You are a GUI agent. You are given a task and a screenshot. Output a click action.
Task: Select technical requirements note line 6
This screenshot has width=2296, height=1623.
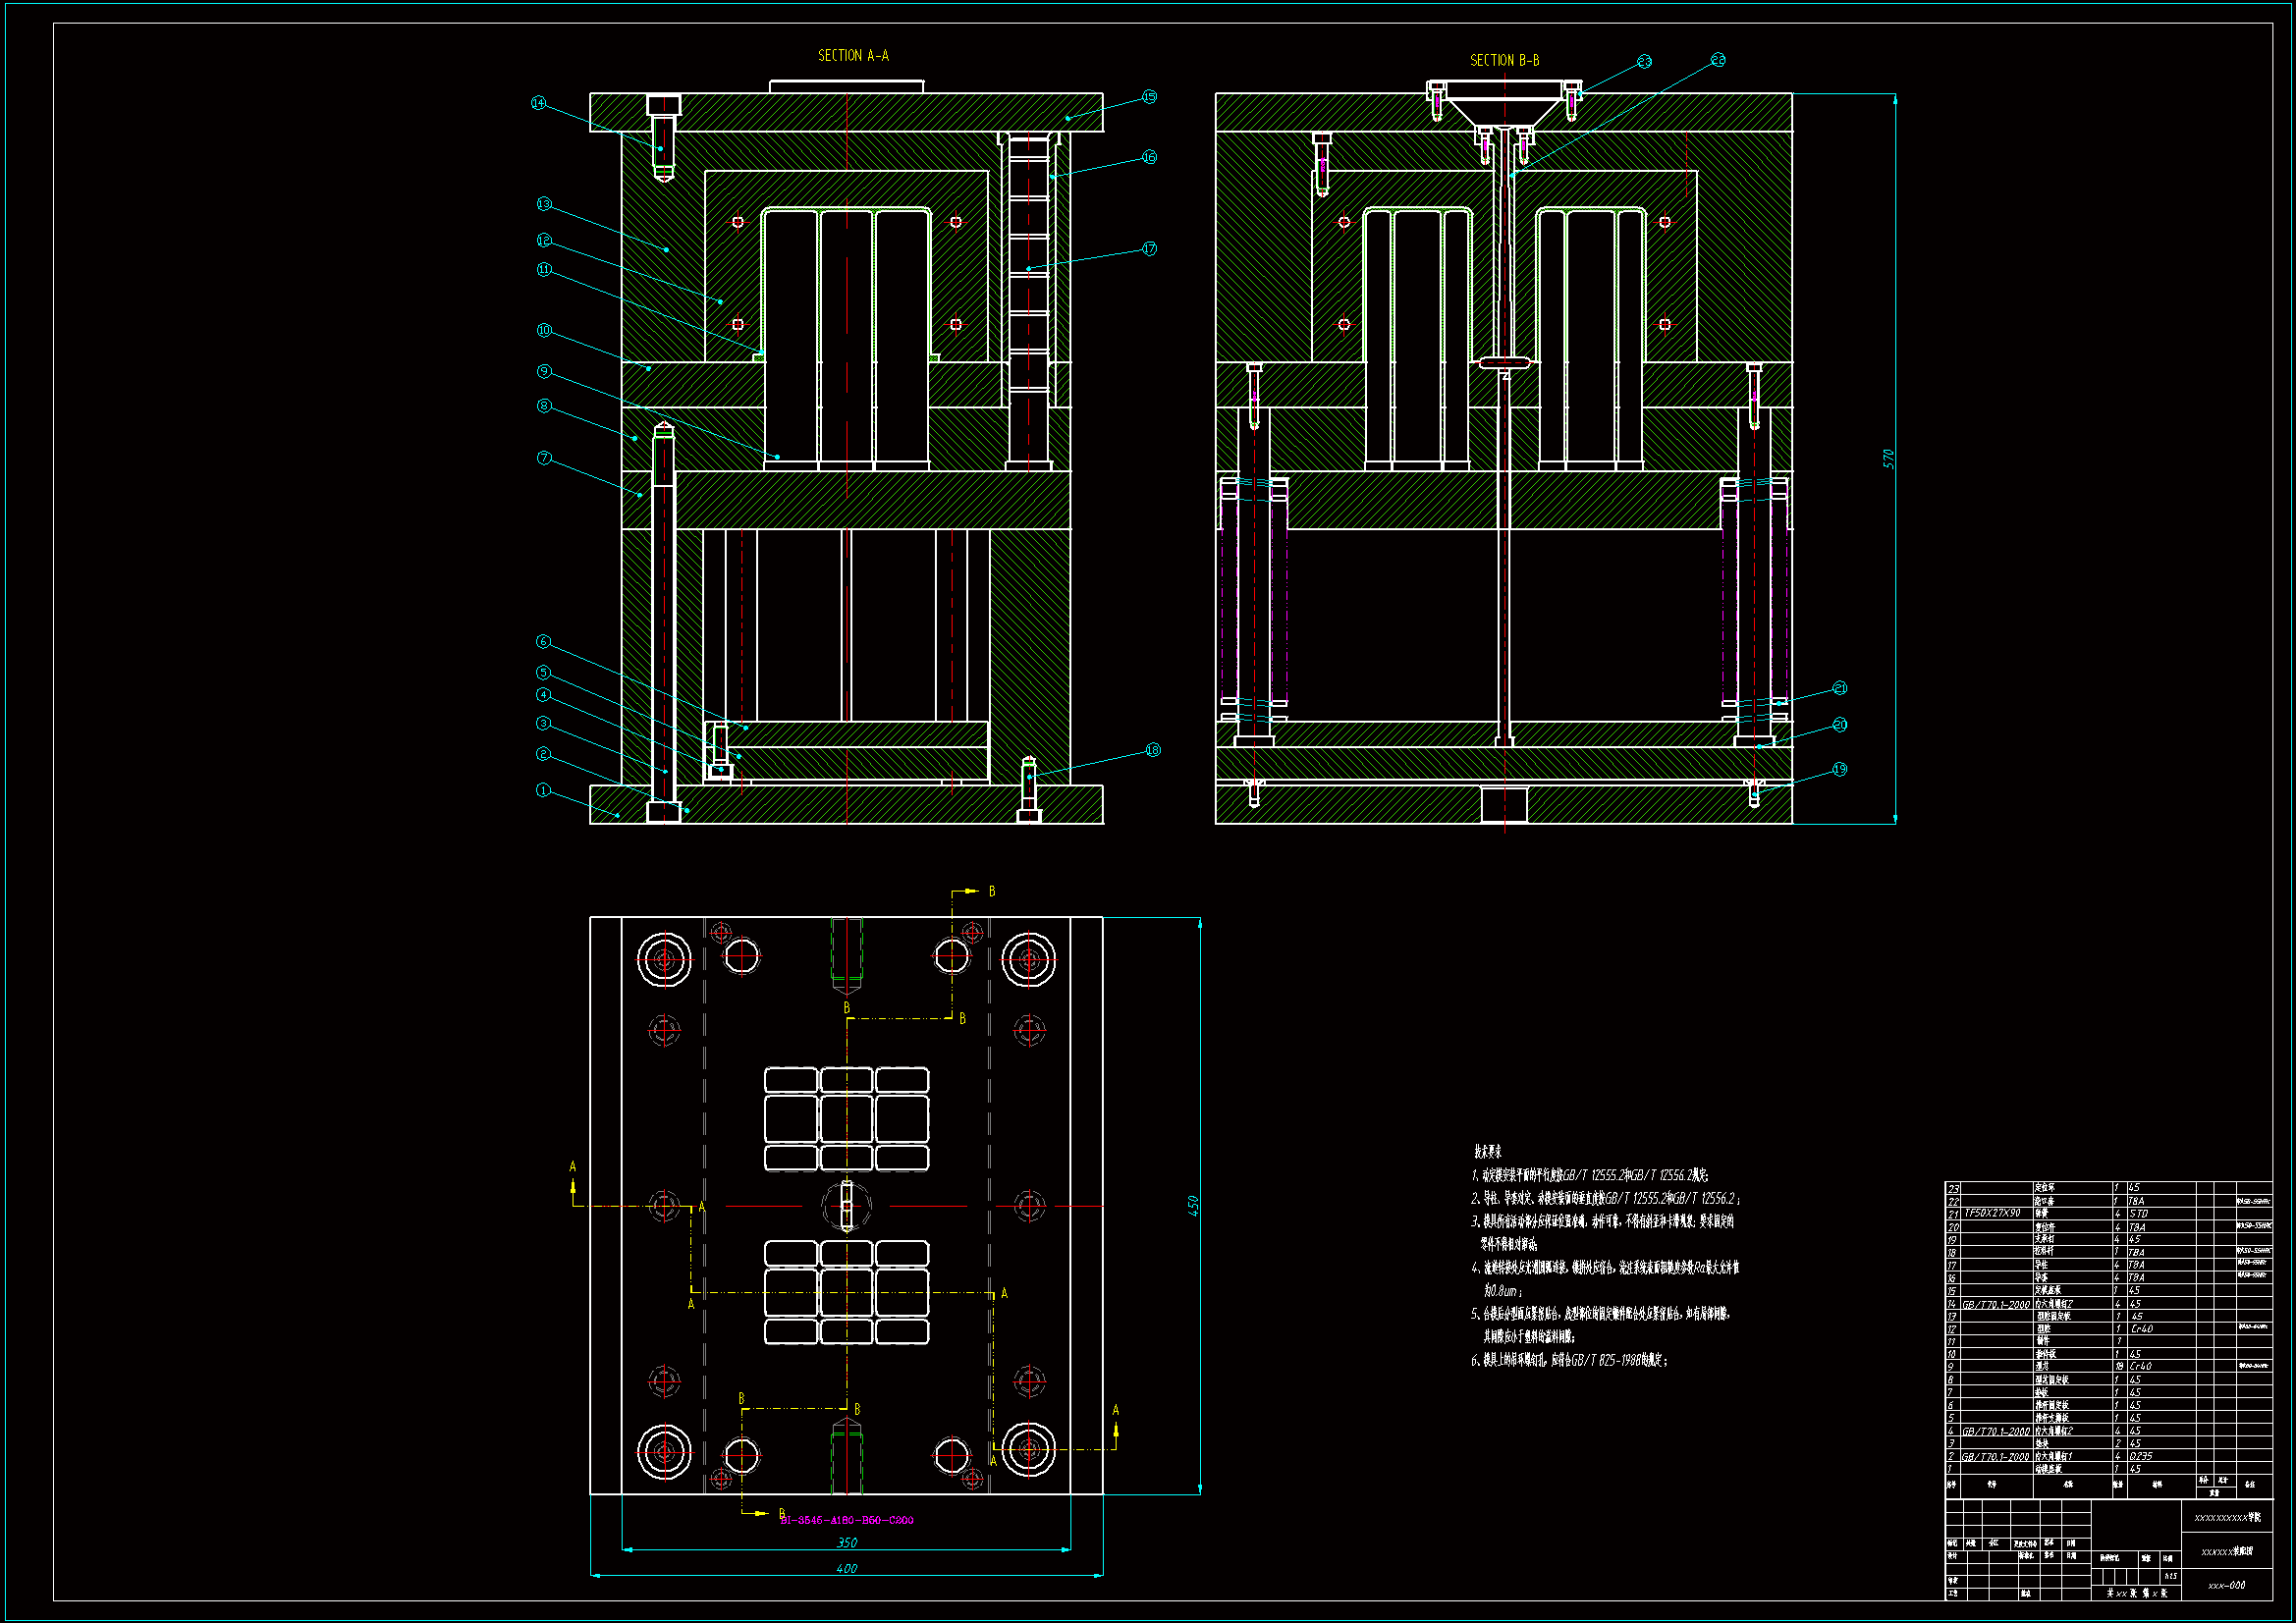(1568, 1360)
